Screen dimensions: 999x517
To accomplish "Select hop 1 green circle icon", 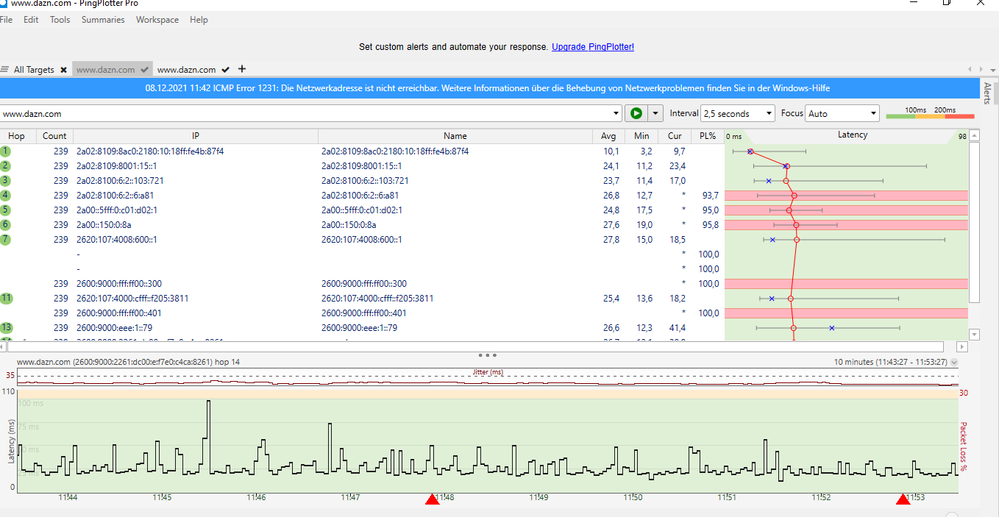I will click(6, 151).
